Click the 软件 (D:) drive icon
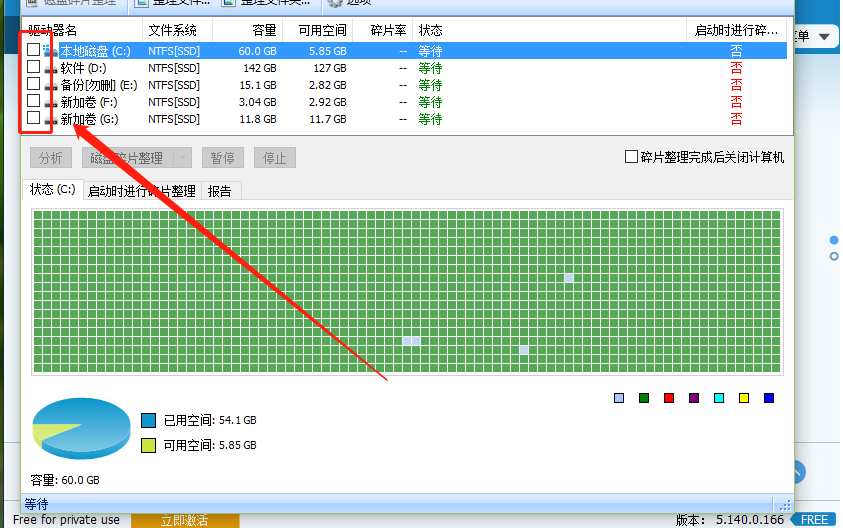843x528 pixels. 51,69
